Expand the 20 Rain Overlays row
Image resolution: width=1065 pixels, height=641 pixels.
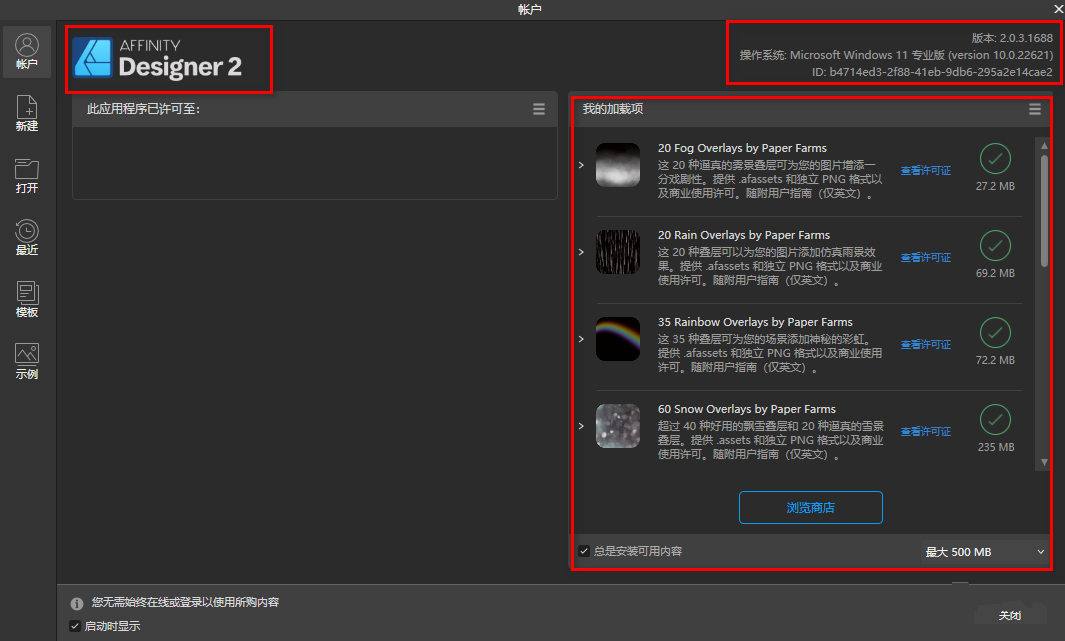581,252
